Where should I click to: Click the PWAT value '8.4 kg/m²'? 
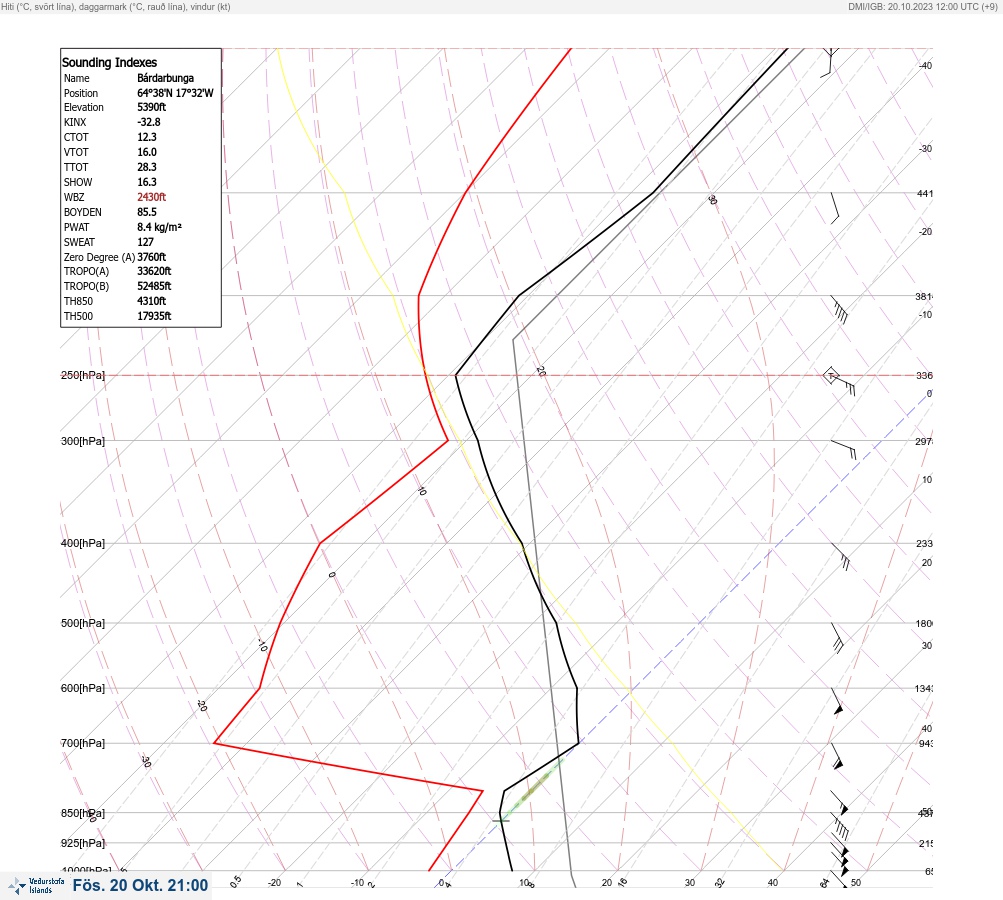tap(159, 227)
